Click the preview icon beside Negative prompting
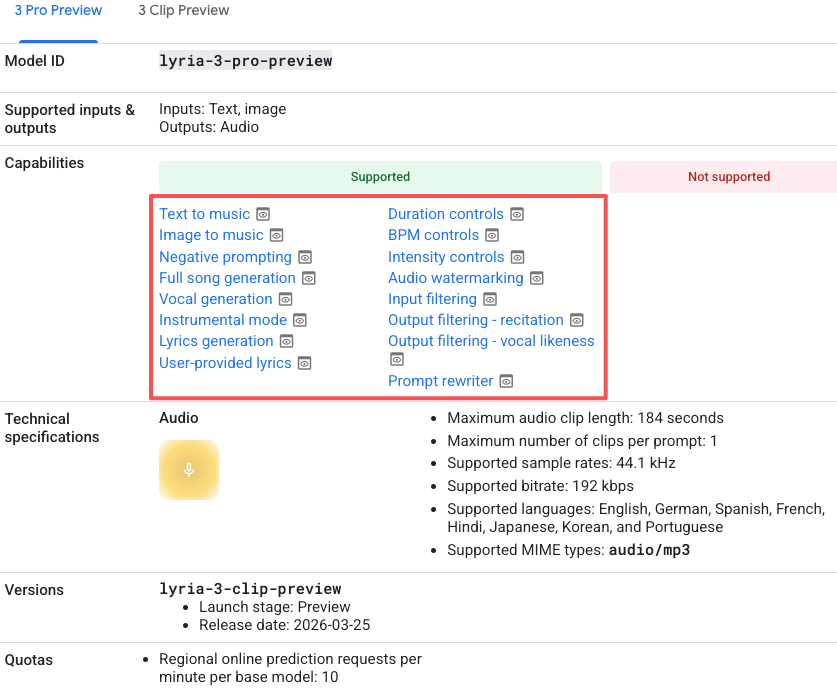Screen dimensions: 837x692 click(305, 257)
